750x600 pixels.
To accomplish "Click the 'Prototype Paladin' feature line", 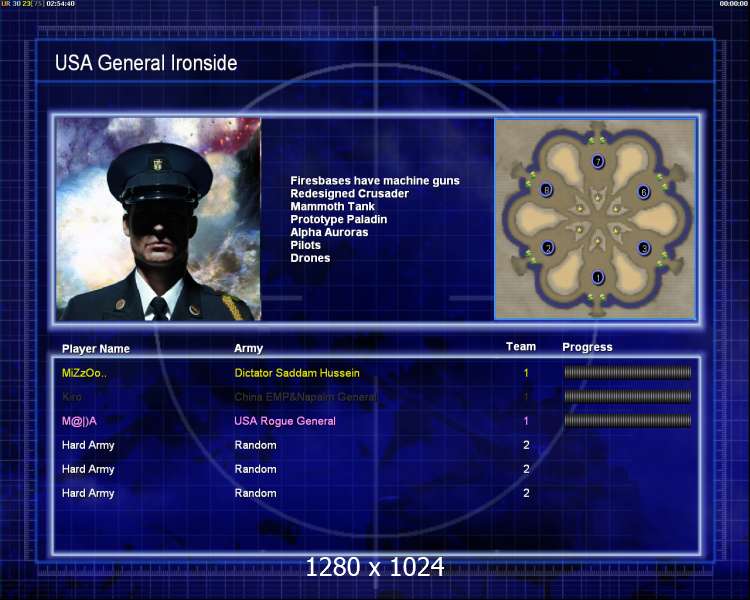I will tap(339, 219).
